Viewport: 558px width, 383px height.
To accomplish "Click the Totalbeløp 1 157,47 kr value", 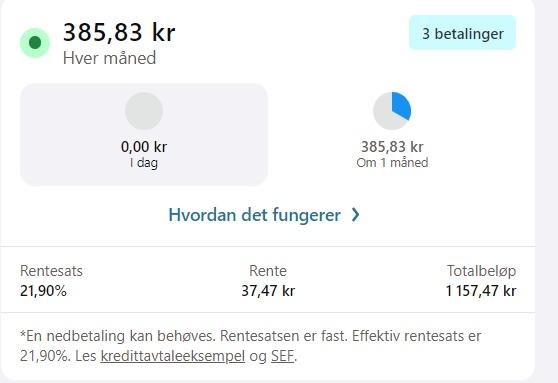I will pos(481,291).
